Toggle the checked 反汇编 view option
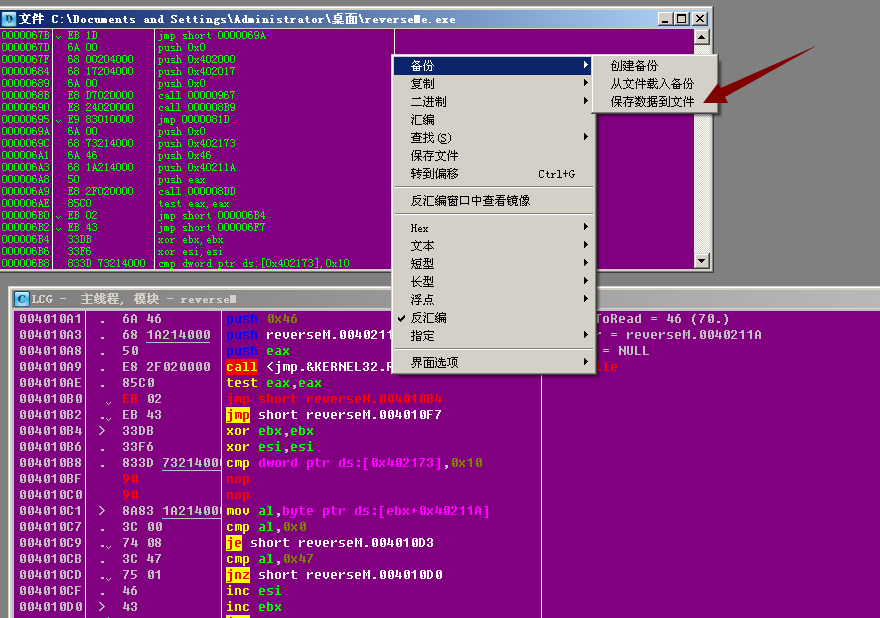Image resolution: width=880 pixels, height=618 pixels. click(x=493, y=318)
